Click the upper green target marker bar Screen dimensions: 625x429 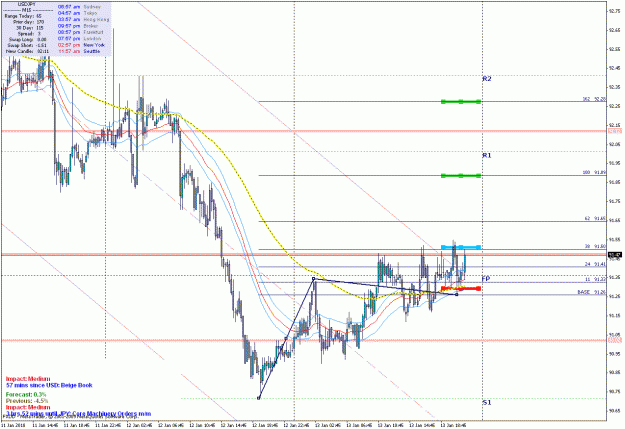pos(461,102)
